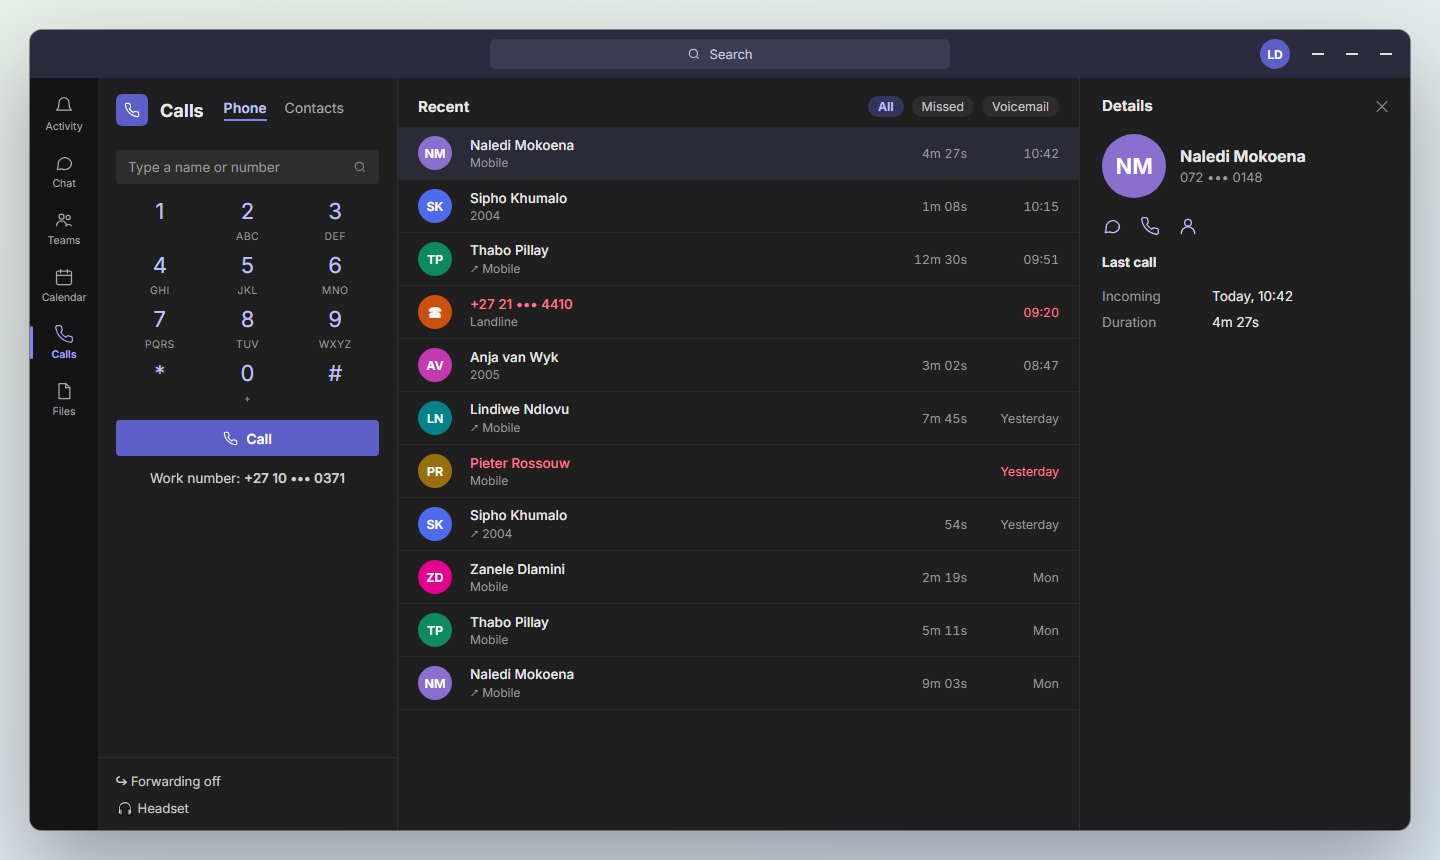
Task: Click the top Search bar
Action: coord(720,54)
